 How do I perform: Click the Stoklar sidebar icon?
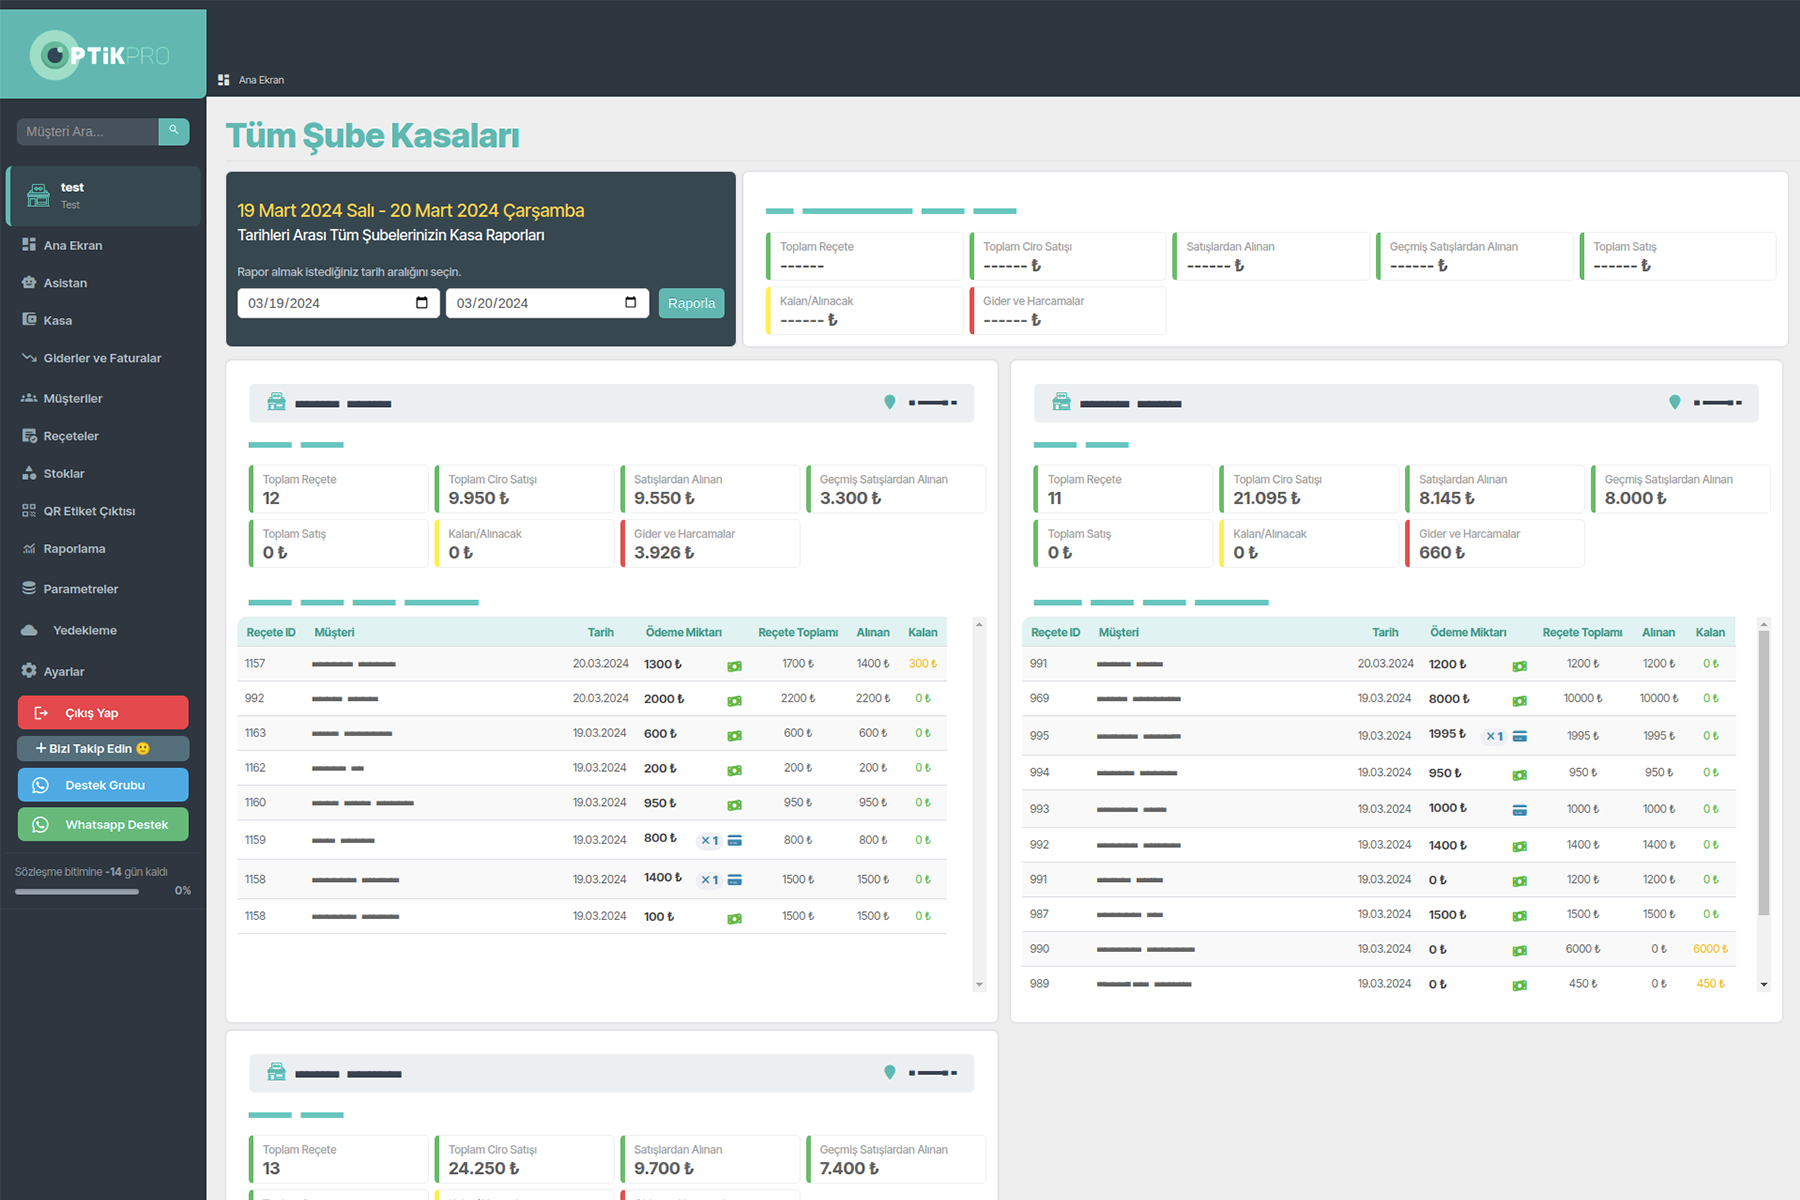tap(29, 473)
